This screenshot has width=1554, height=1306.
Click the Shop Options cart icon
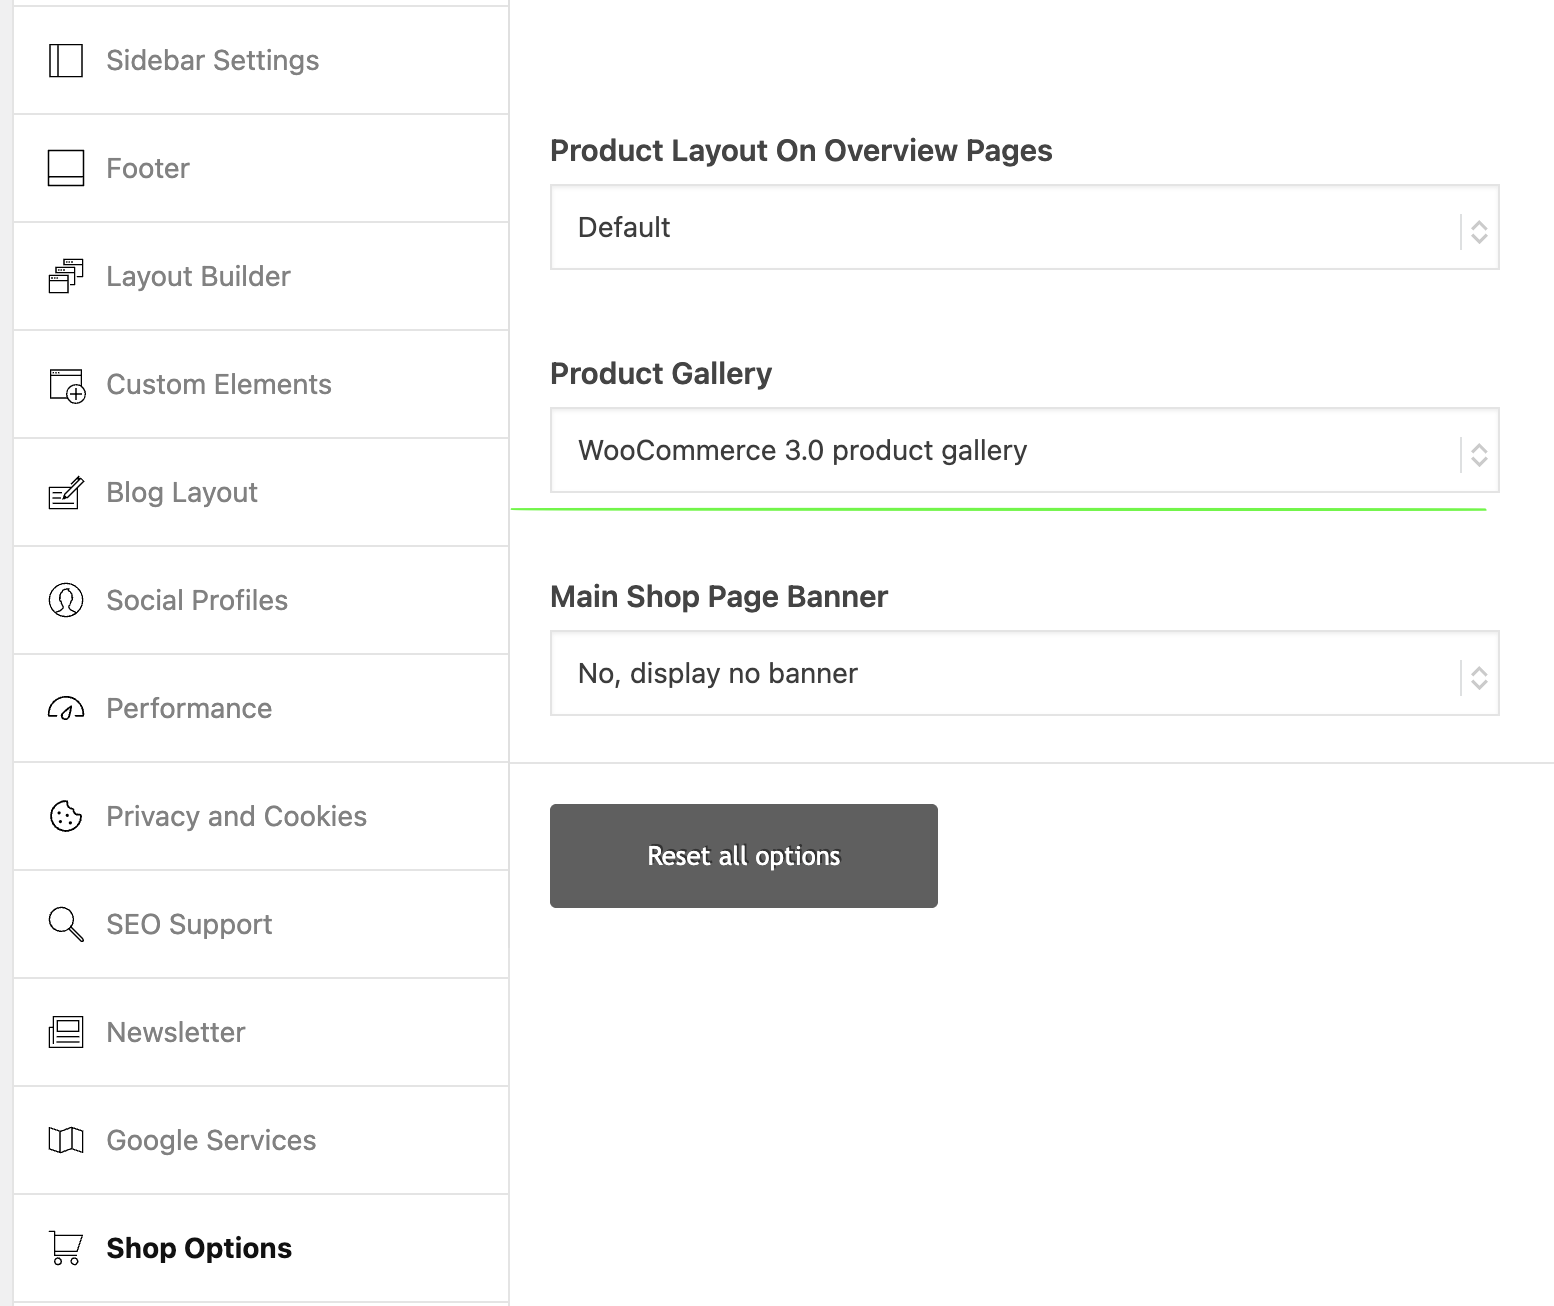coord(66,1248)
